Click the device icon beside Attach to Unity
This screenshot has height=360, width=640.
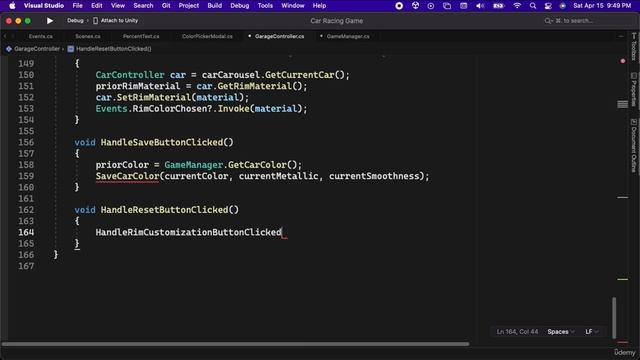(95, 20)
